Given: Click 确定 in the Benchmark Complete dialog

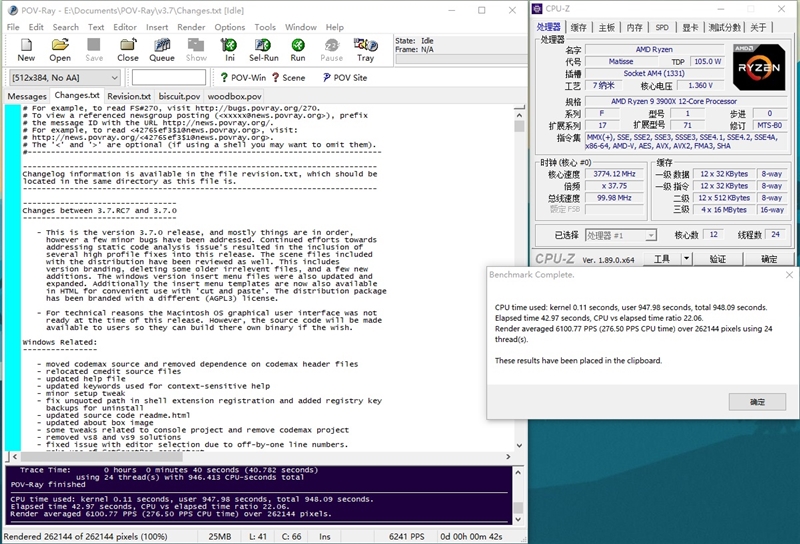Looking at the screenshot, I should pyautogui.click(x=756, y=401).
